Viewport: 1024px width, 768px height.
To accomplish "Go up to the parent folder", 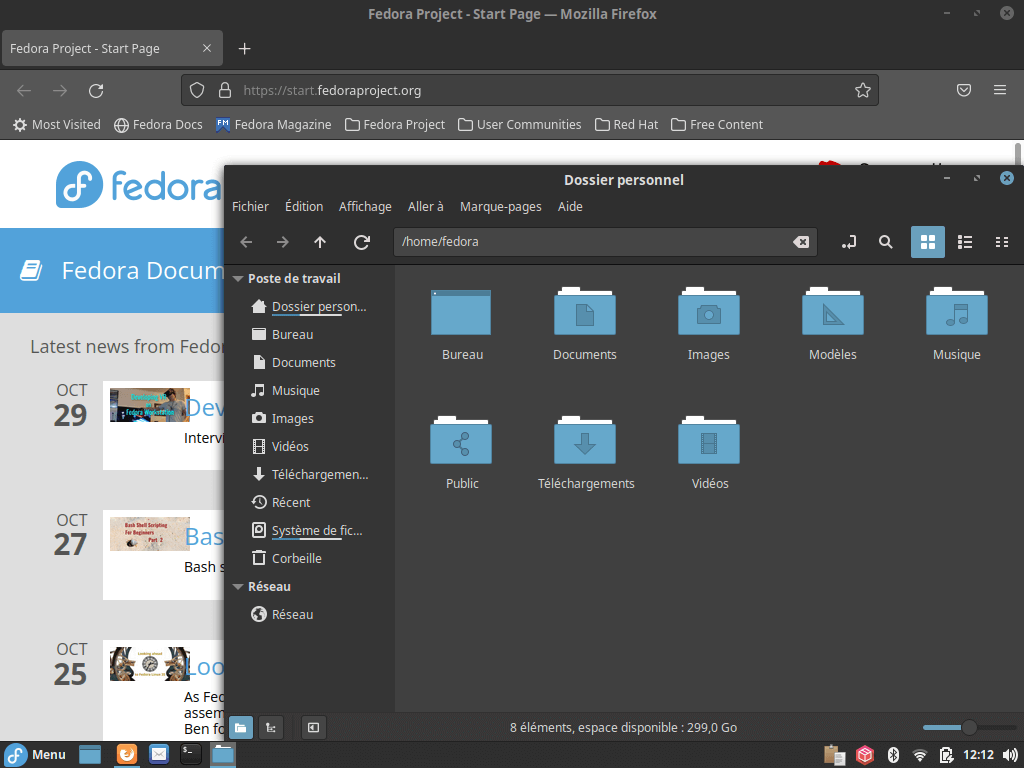I will pos(319,242).
